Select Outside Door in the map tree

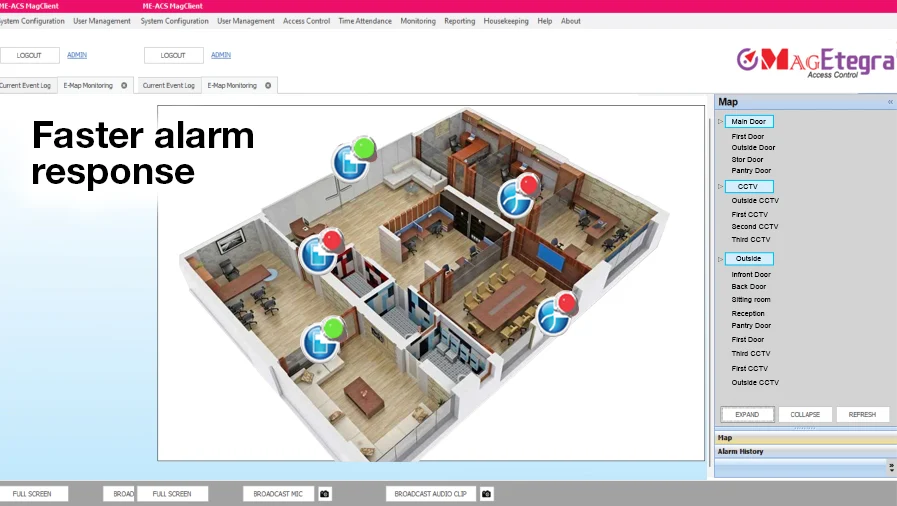coord(753,148)
